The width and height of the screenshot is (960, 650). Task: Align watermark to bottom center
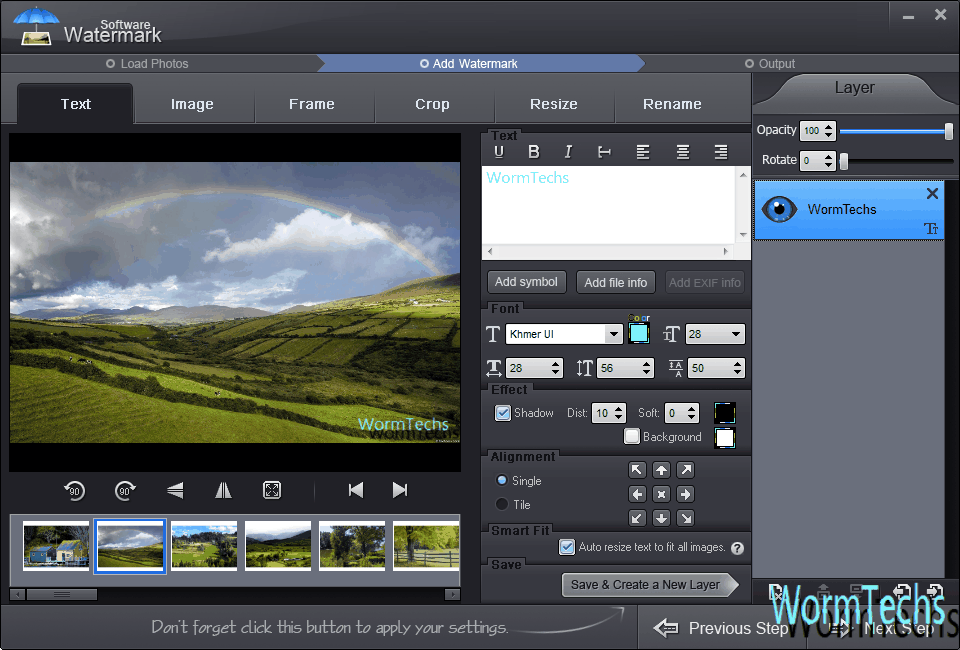tap(661, 518)
